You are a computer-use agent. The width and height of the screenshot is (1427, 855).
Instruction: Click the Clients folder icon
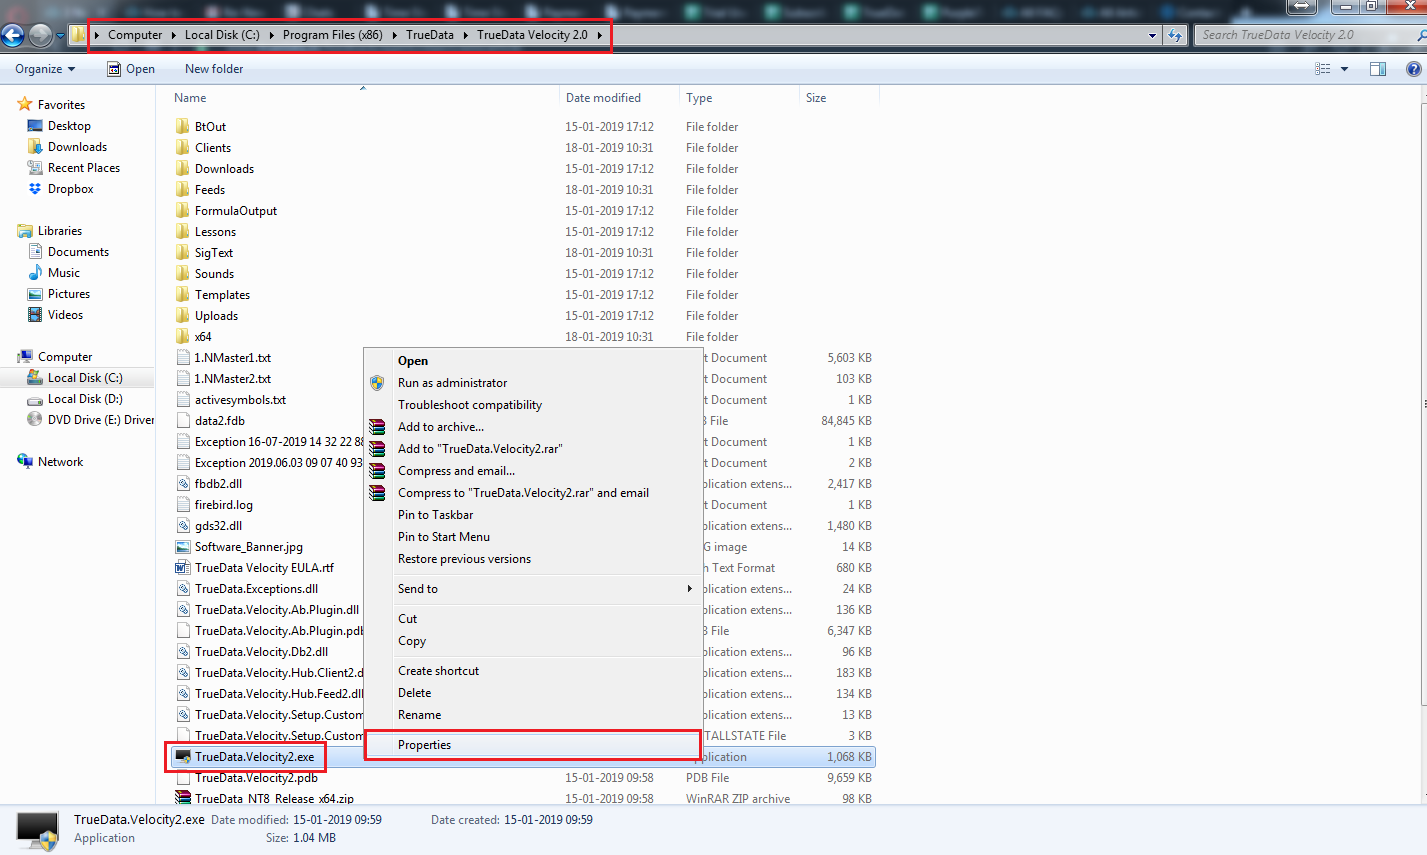coord(182,148)
